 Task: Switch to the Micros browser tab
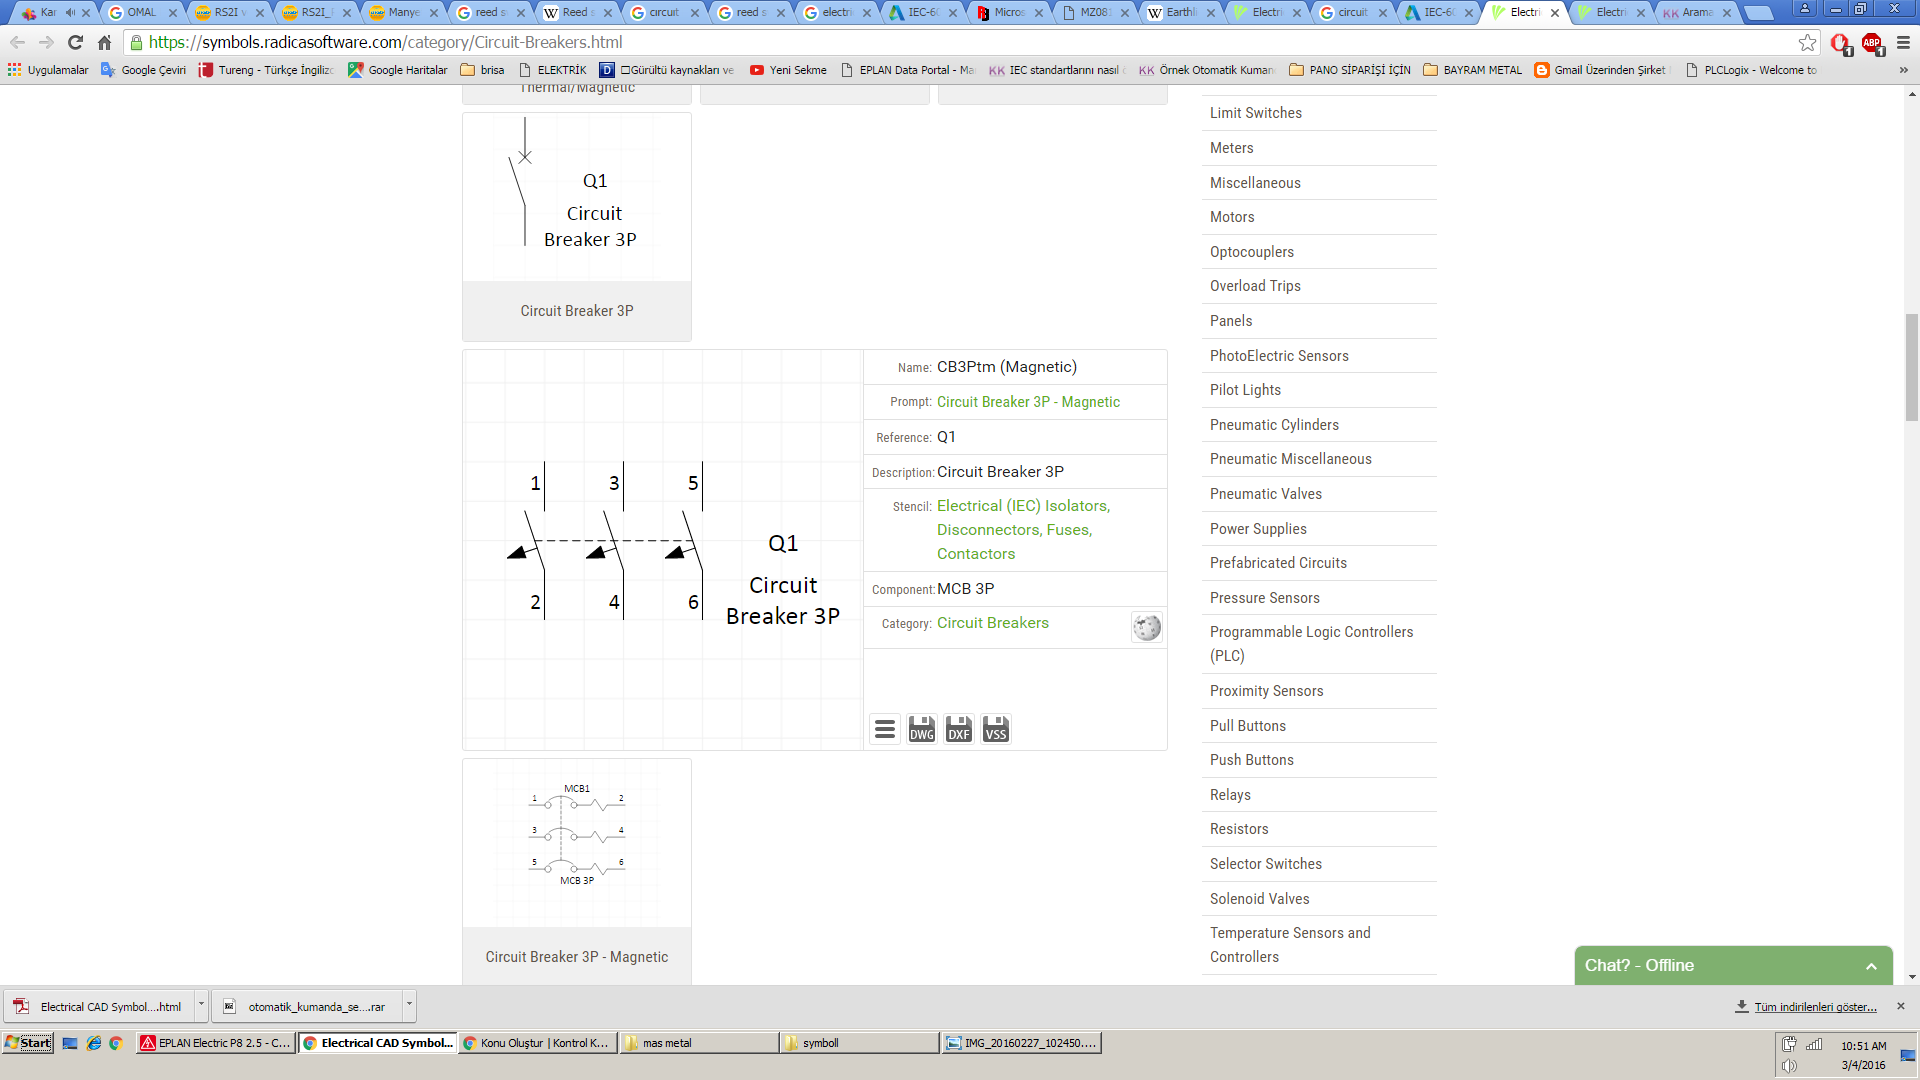[x=1009, y=12]
